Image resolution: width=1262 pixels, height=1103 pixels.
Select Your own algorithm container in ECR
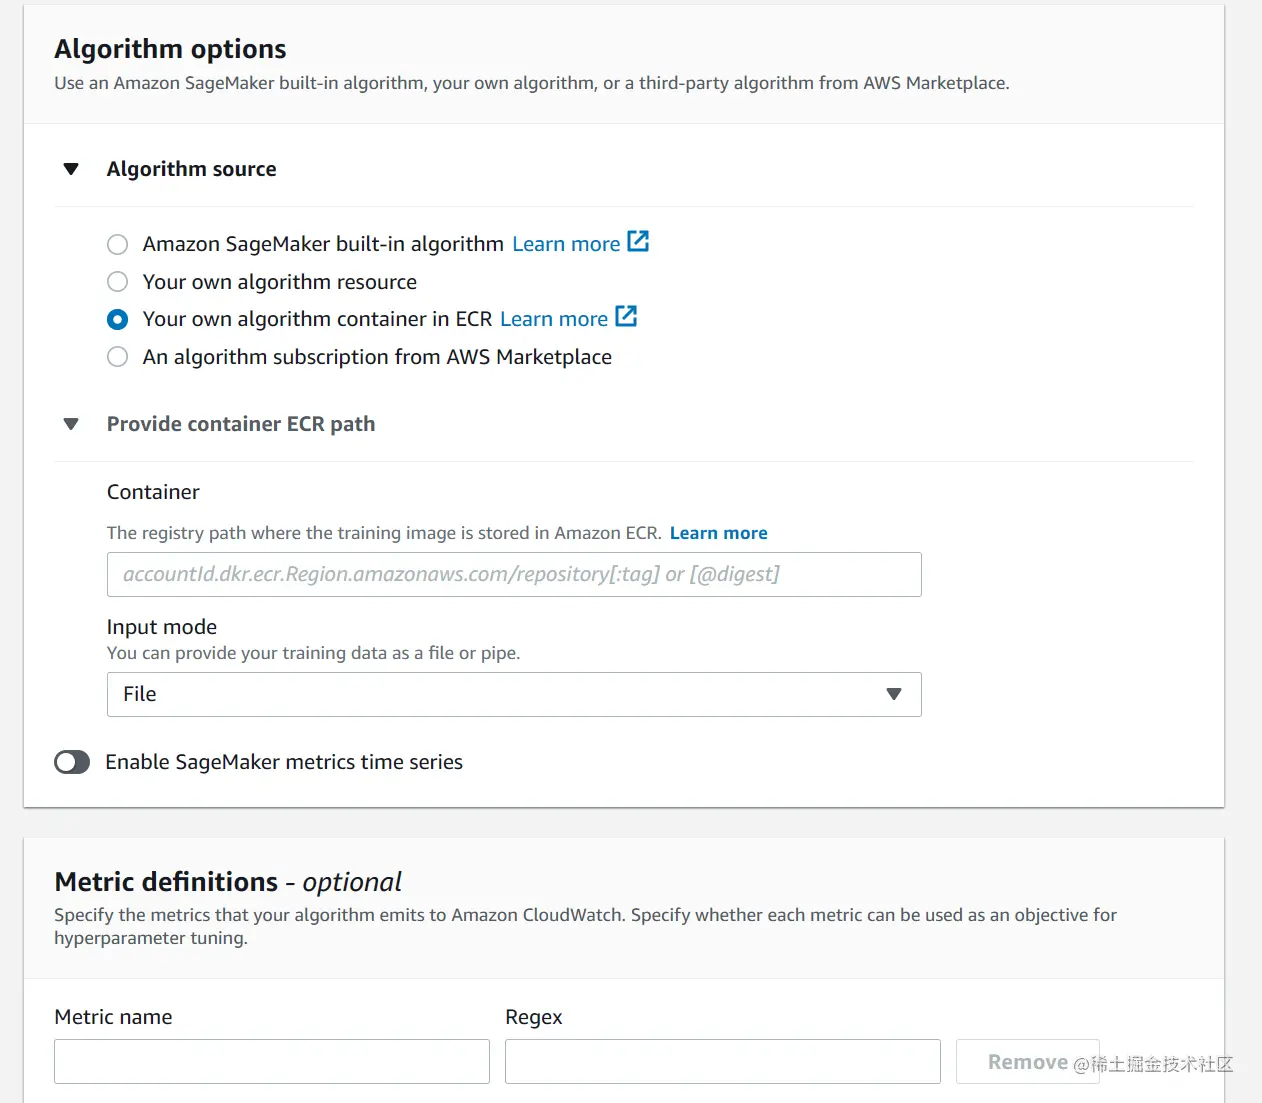click(118, 320)
